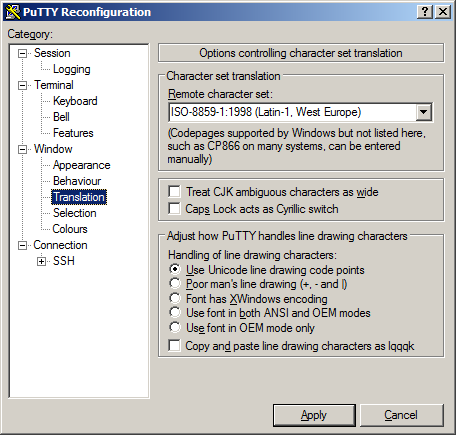
Task: Collapse the Session tree node
Action: click(22, 53)
